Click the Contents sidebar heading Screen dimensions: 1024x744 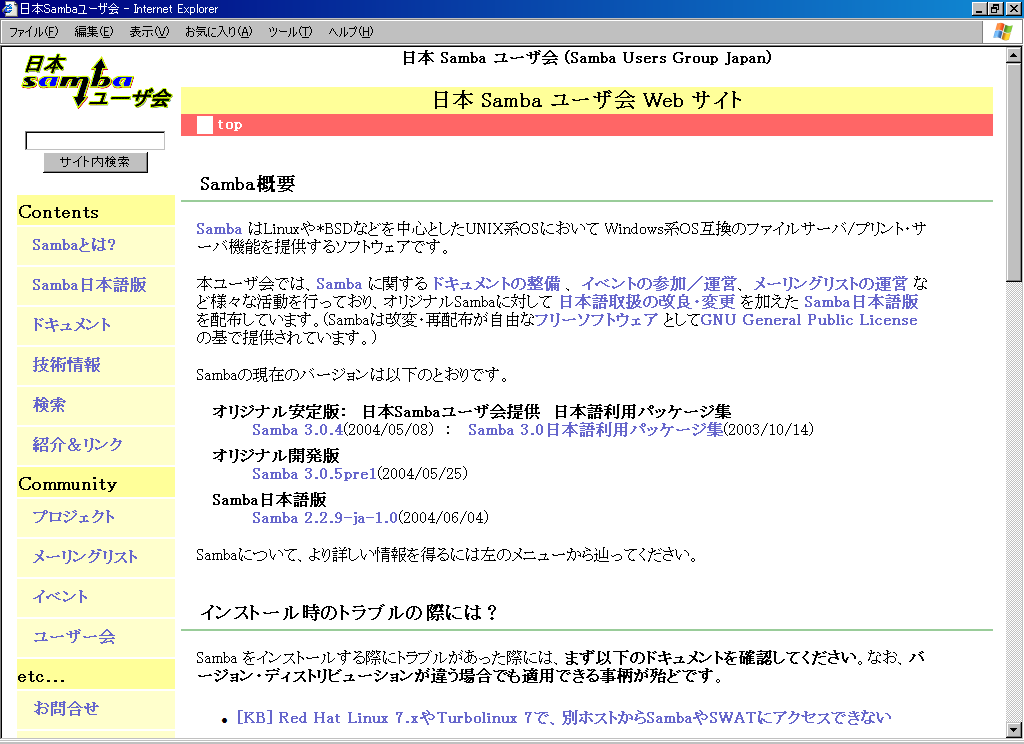[x=59, y=212]
